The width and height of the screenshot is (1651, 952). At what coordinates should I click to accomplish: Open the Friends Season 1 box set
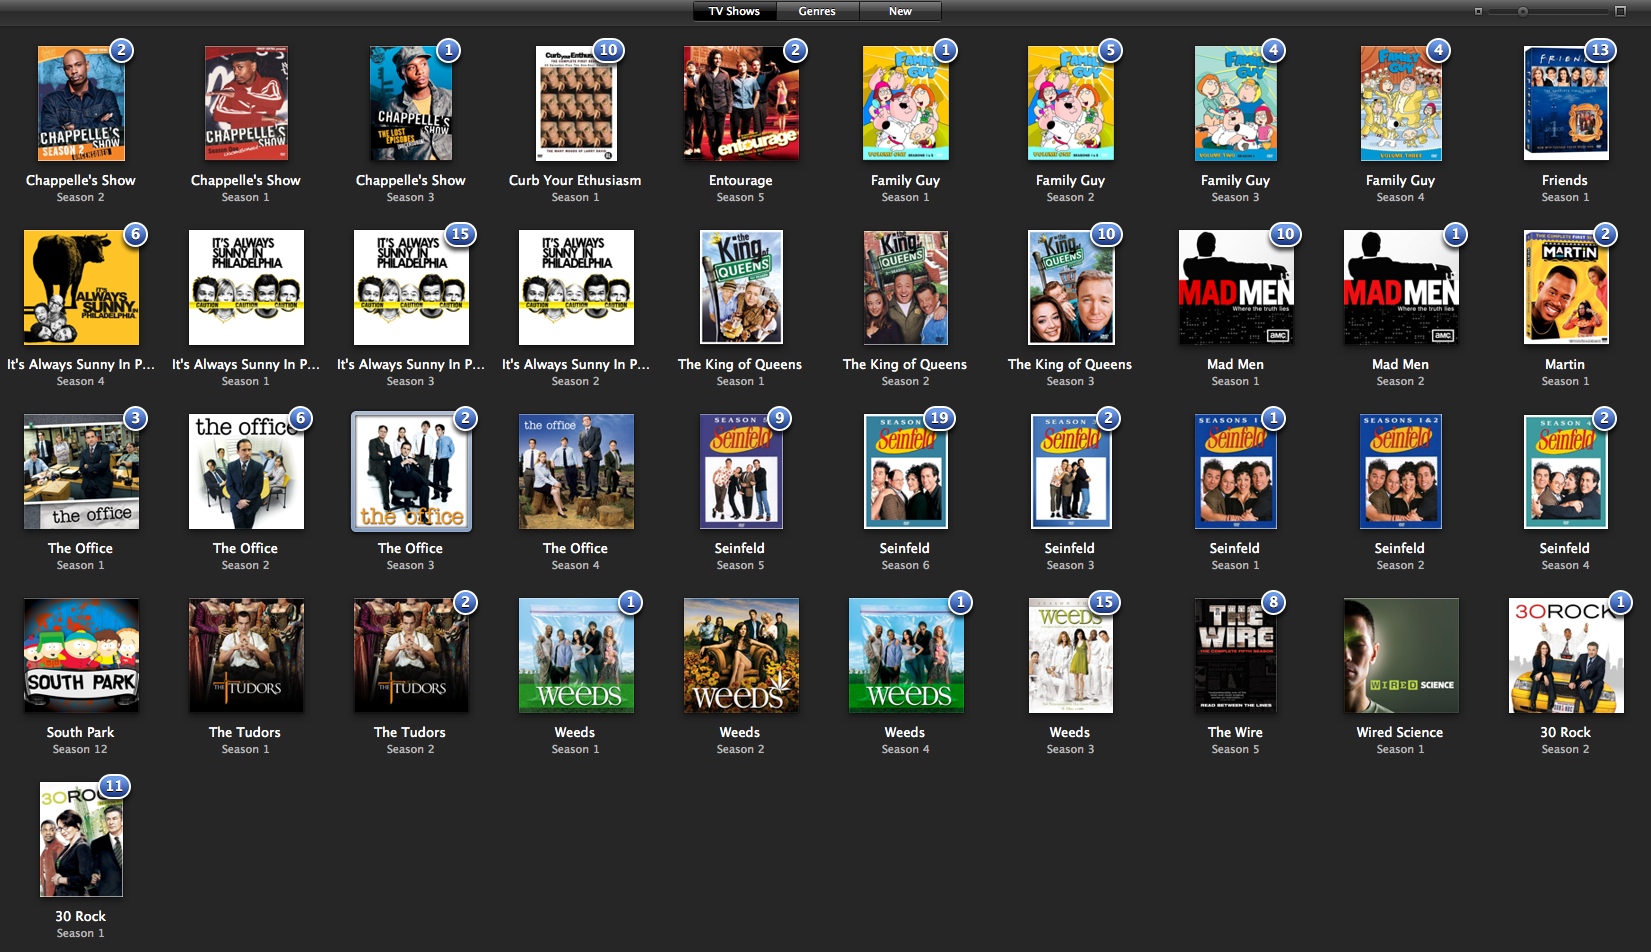click(x=1566, y=103)
